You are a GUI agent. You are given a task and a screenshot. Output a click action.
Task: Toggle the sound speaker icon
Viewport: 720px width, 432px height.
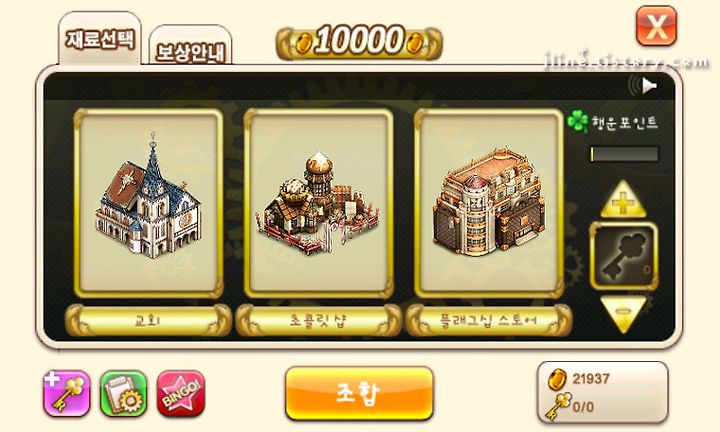click(643, 85)
